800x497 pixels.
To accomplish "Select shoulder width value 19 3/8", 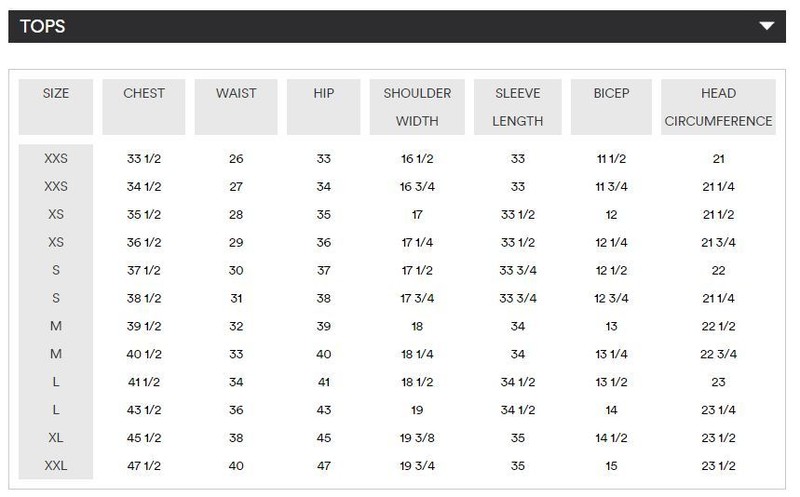I will pyautogui.click(x=417, y=437).
